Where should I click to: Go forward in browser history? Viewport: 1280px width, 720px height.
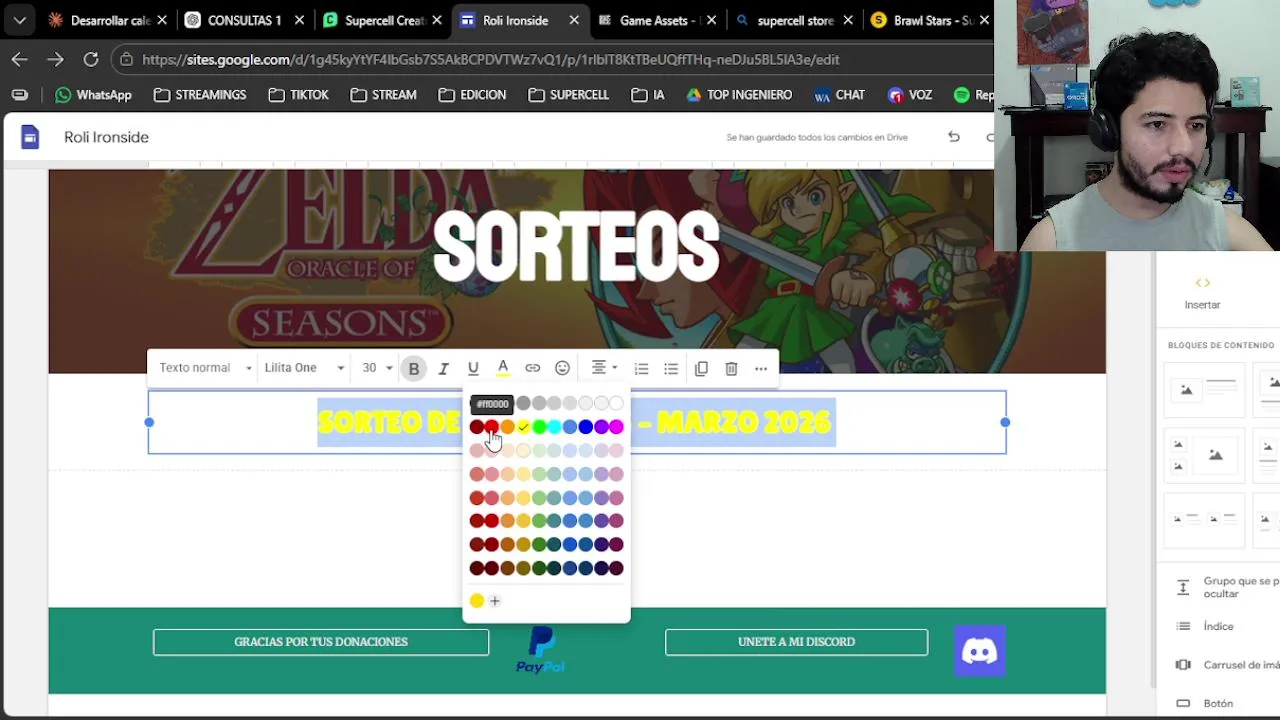coord(55,59)
